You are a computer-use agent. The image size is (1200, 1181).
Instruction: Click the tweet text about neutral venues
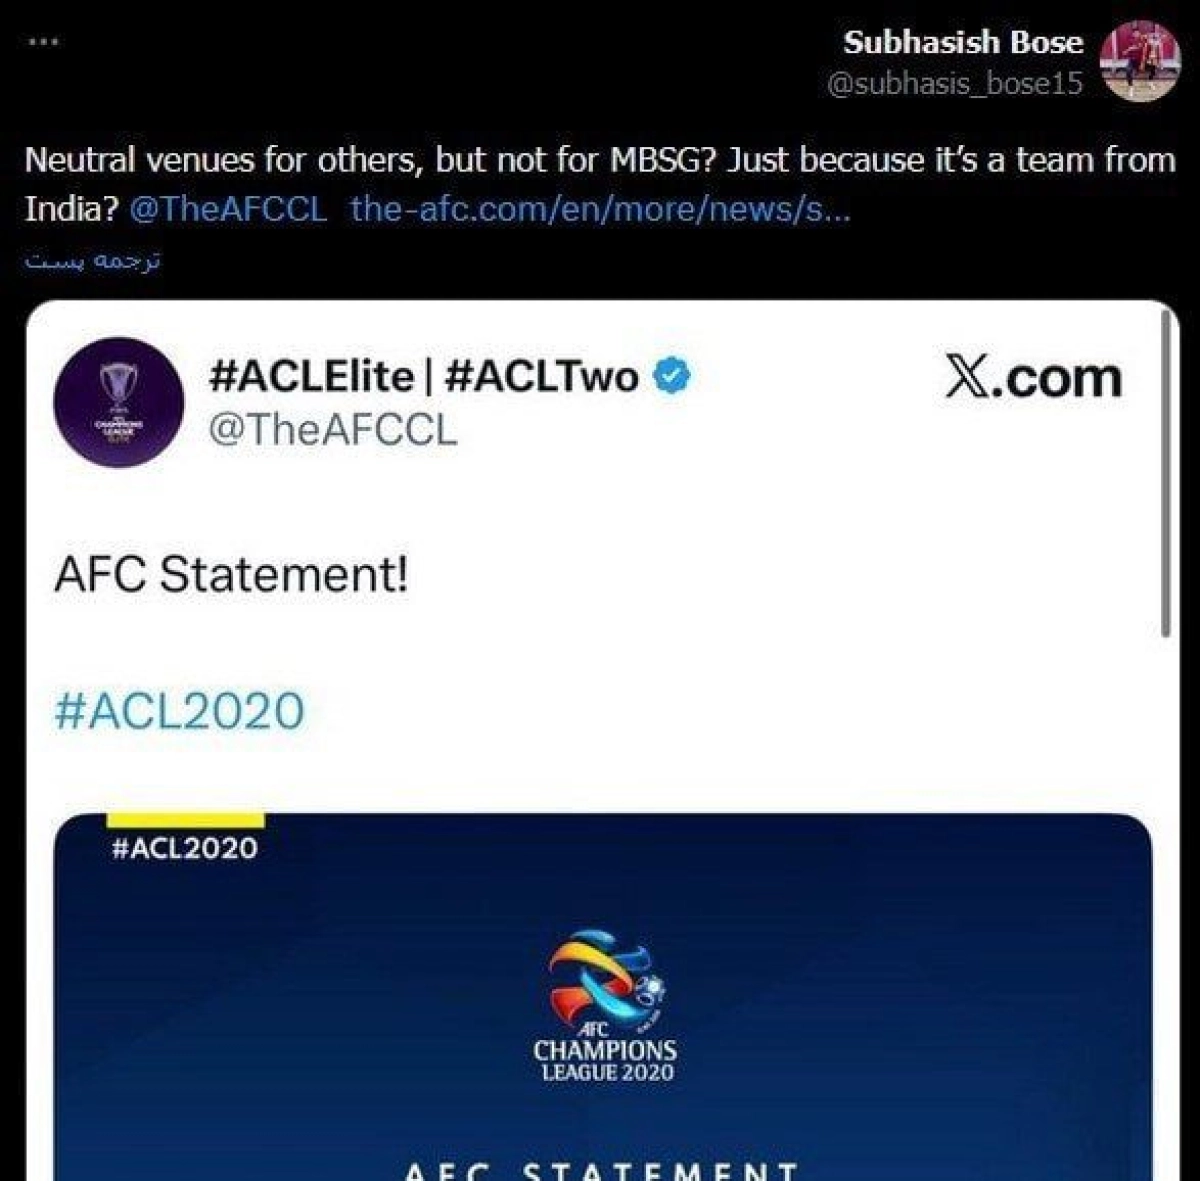(600, 160)
